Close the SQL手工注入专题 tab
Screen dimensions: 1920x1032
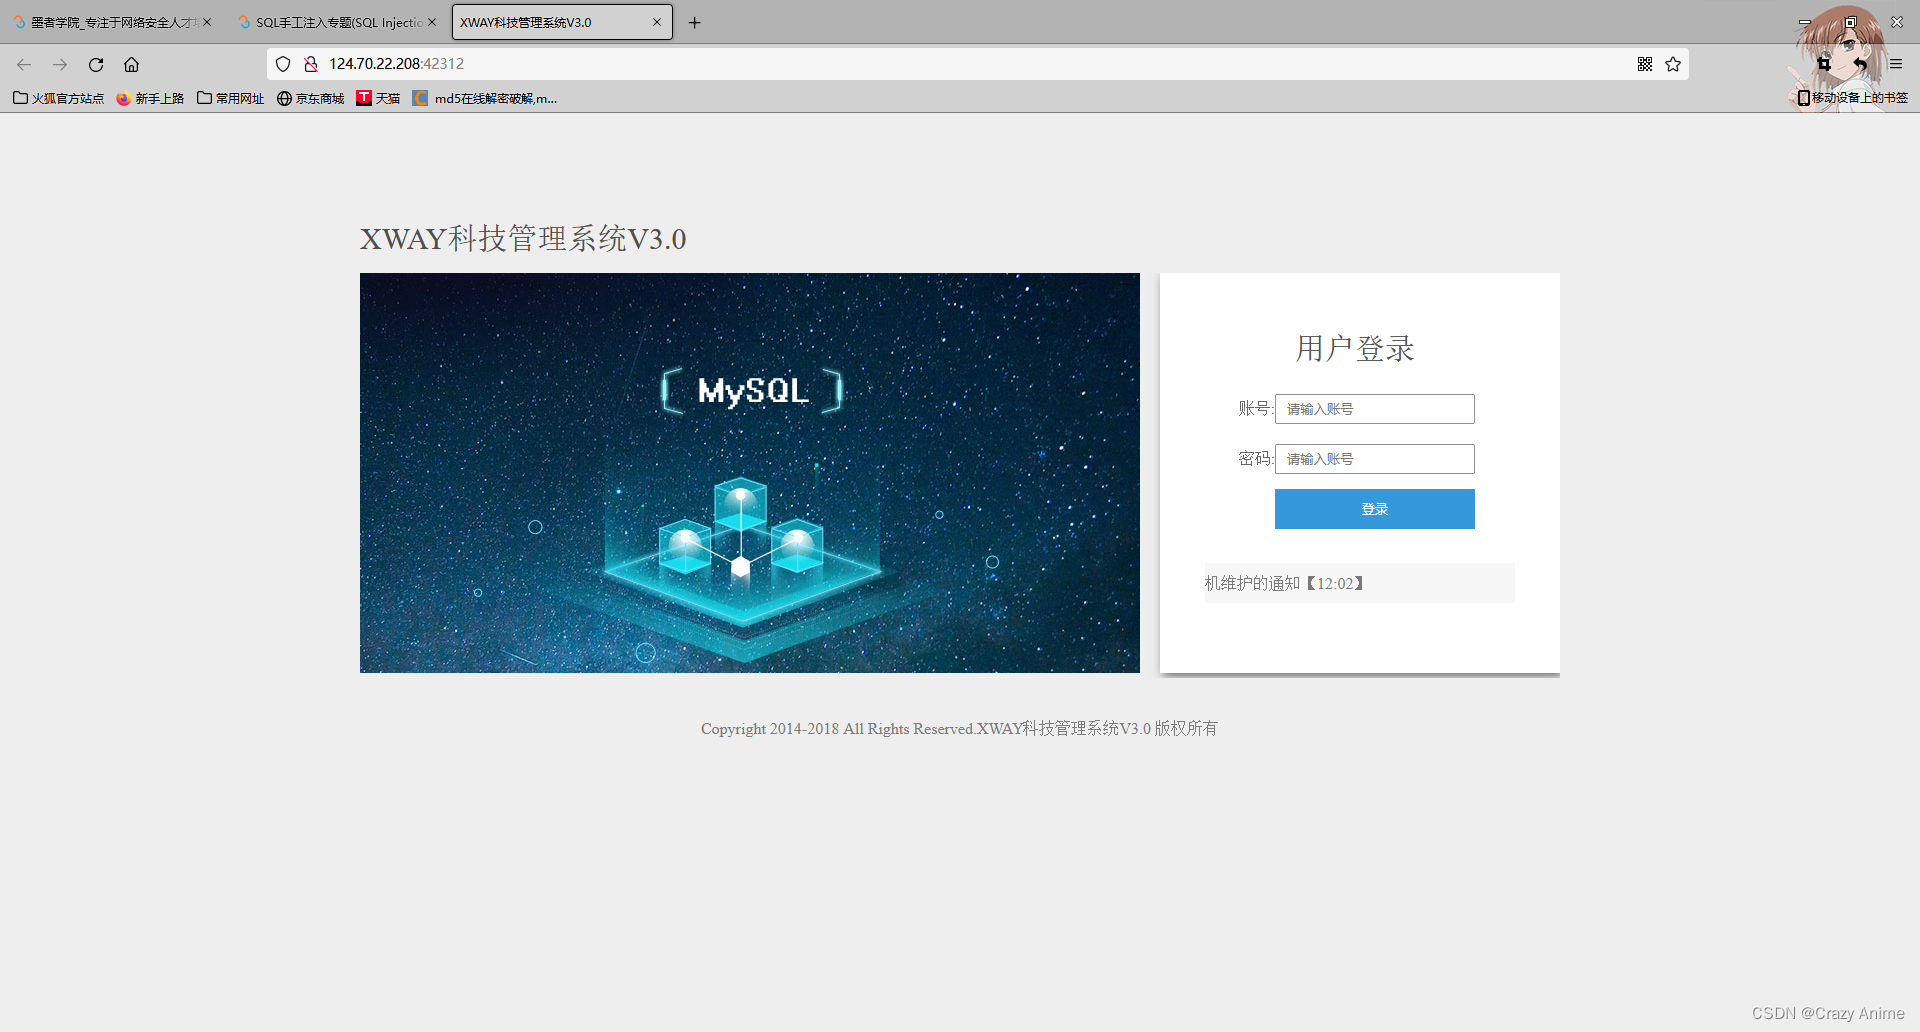(432, 22)
